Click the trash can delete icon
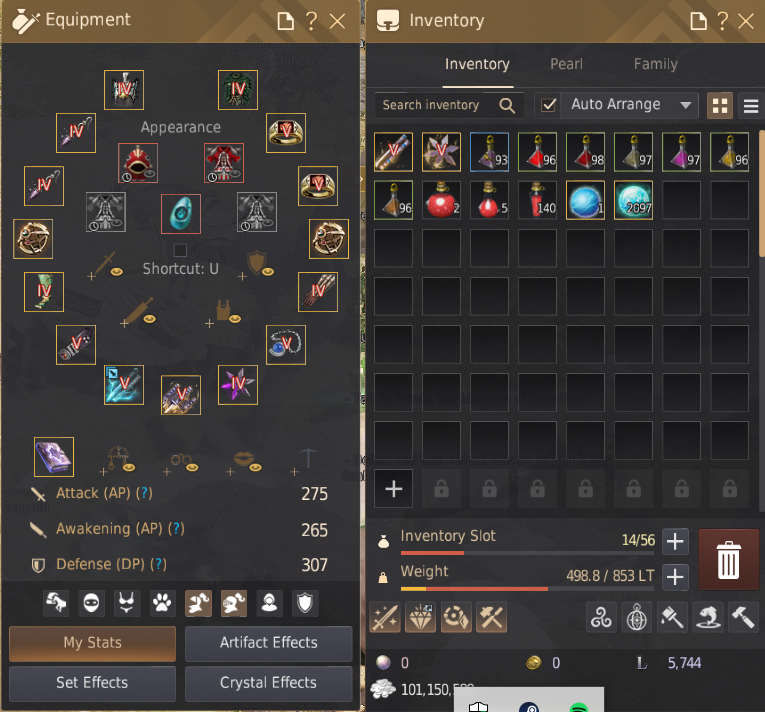This screenshot has height=712, width=765. (x=728, y=560)
